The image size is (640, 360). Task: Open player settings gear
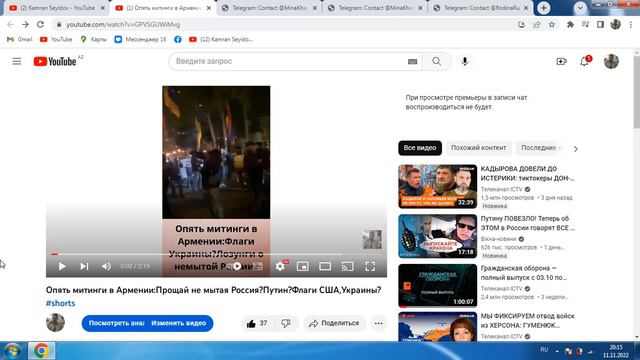click(280, 266)
